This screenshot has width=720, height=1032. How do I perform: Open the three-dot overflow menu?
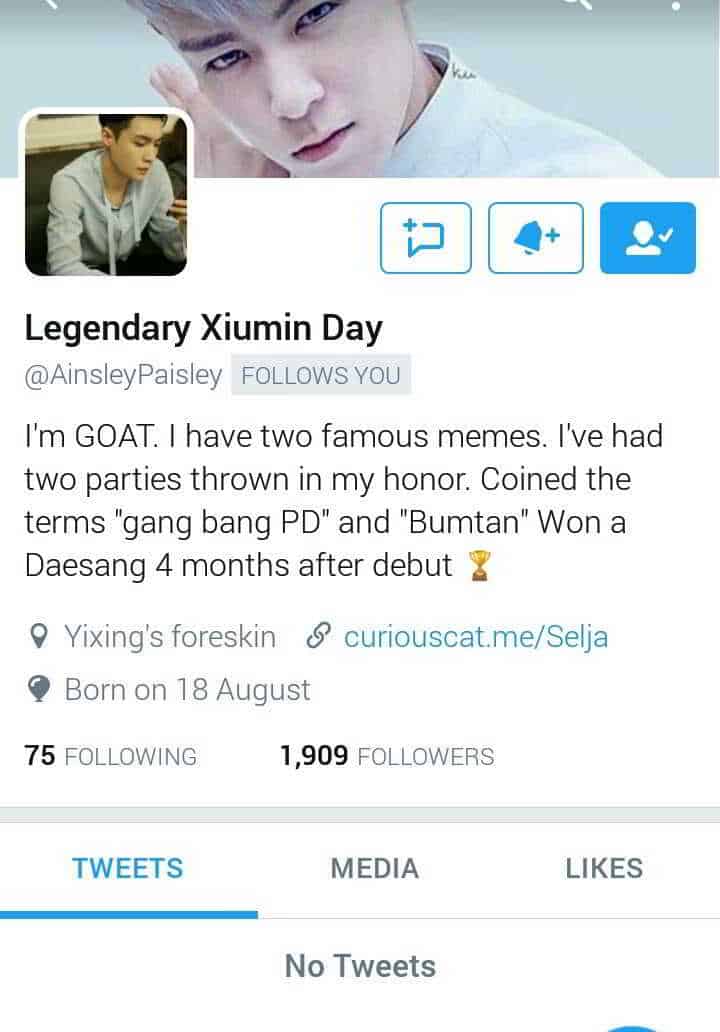click(x=676, y=5)
